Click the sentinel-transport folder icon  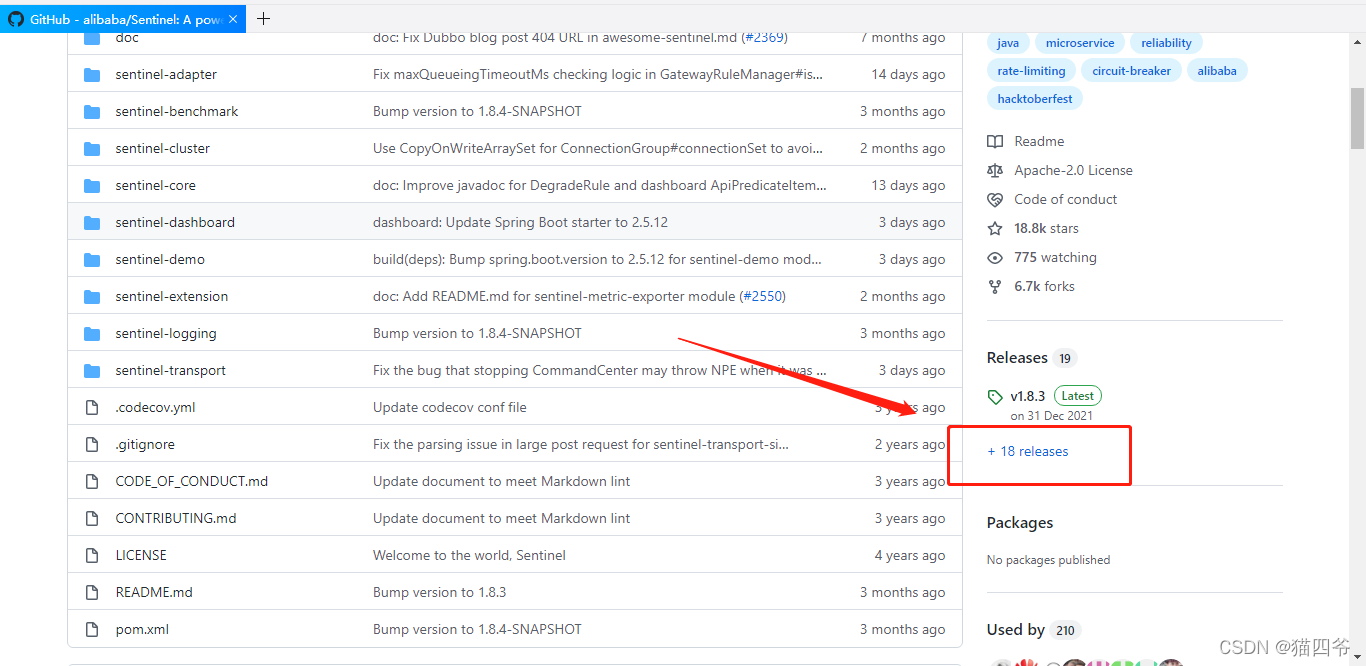click(92, 371)
